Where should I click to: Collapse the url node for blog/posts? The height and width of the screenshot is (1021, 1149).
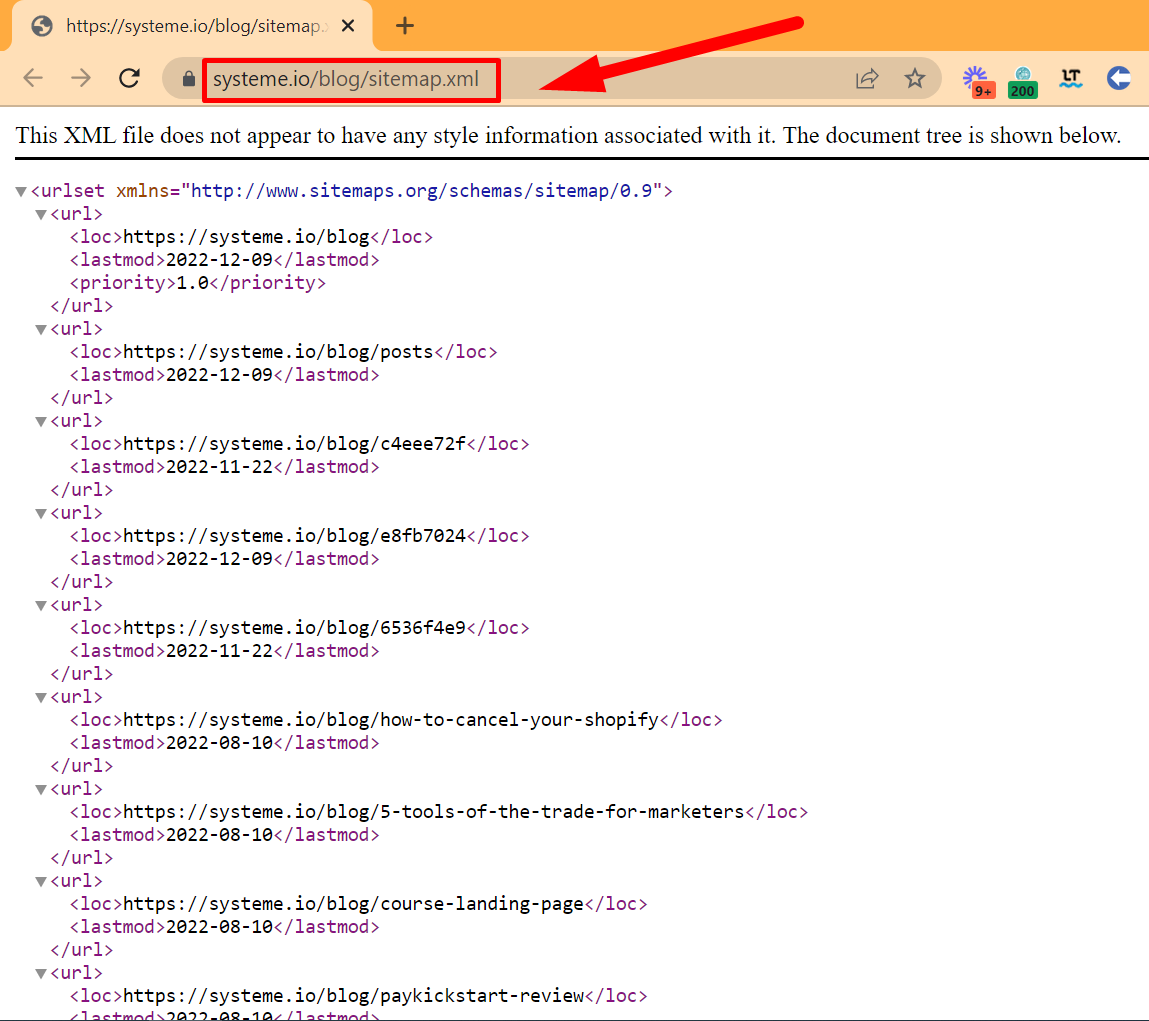tap(41, 329)
